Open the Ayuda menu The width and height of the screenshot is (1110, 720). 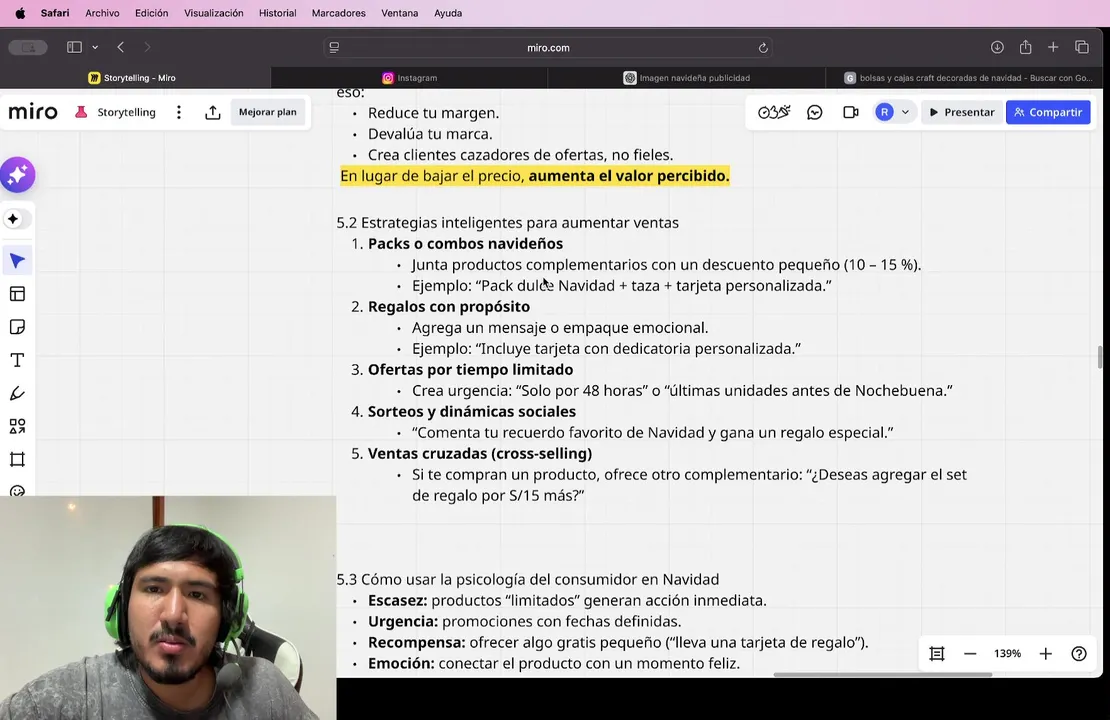pos(447,13)
